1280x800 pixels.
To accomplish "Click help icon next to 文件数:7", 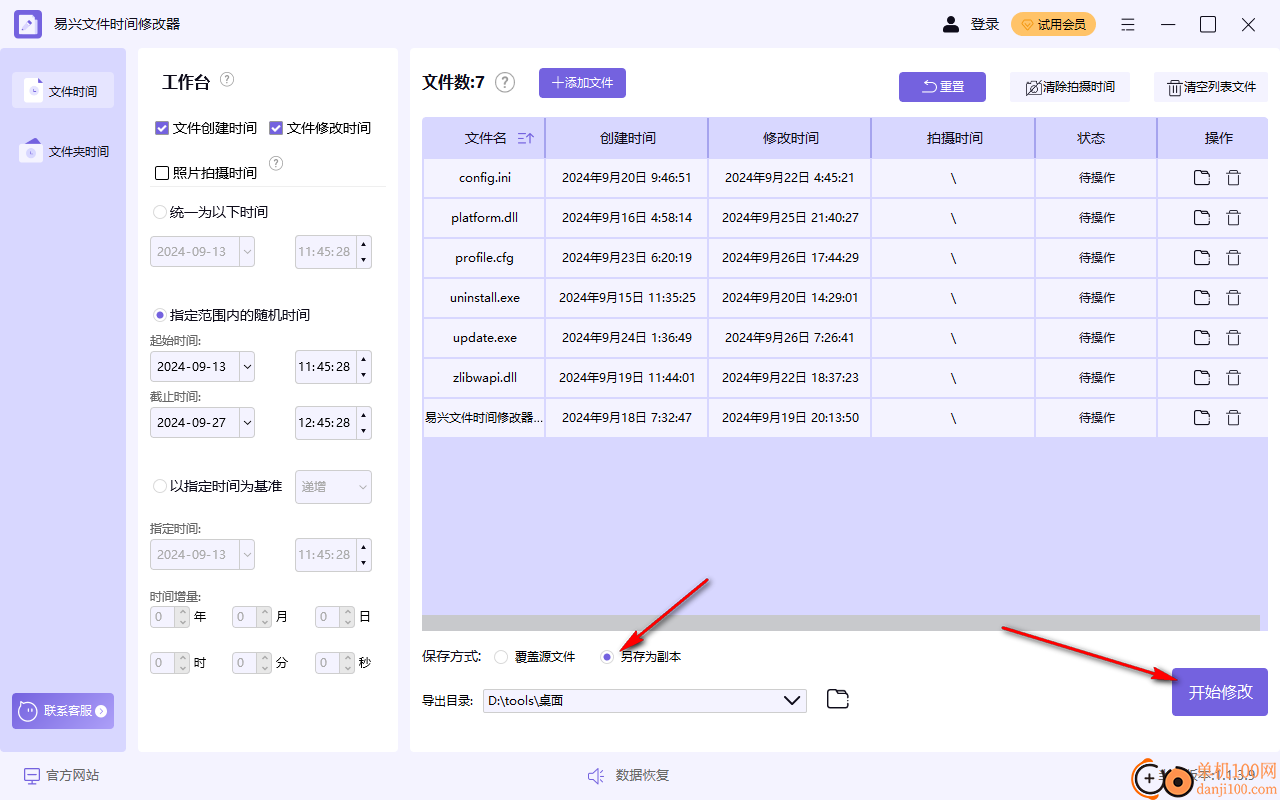I will (505, 83).
